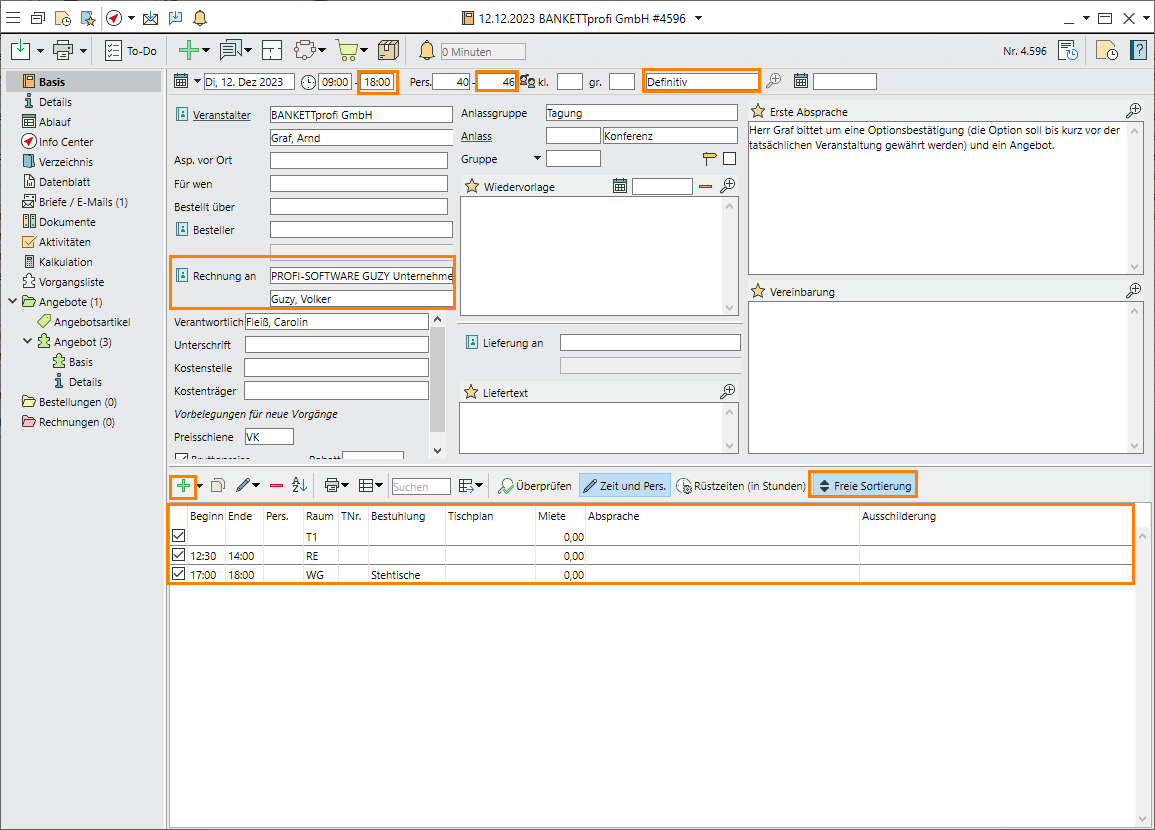Click the Überprüfen button
Viewport: 1155px width, 830px height.
click(536, 486)
